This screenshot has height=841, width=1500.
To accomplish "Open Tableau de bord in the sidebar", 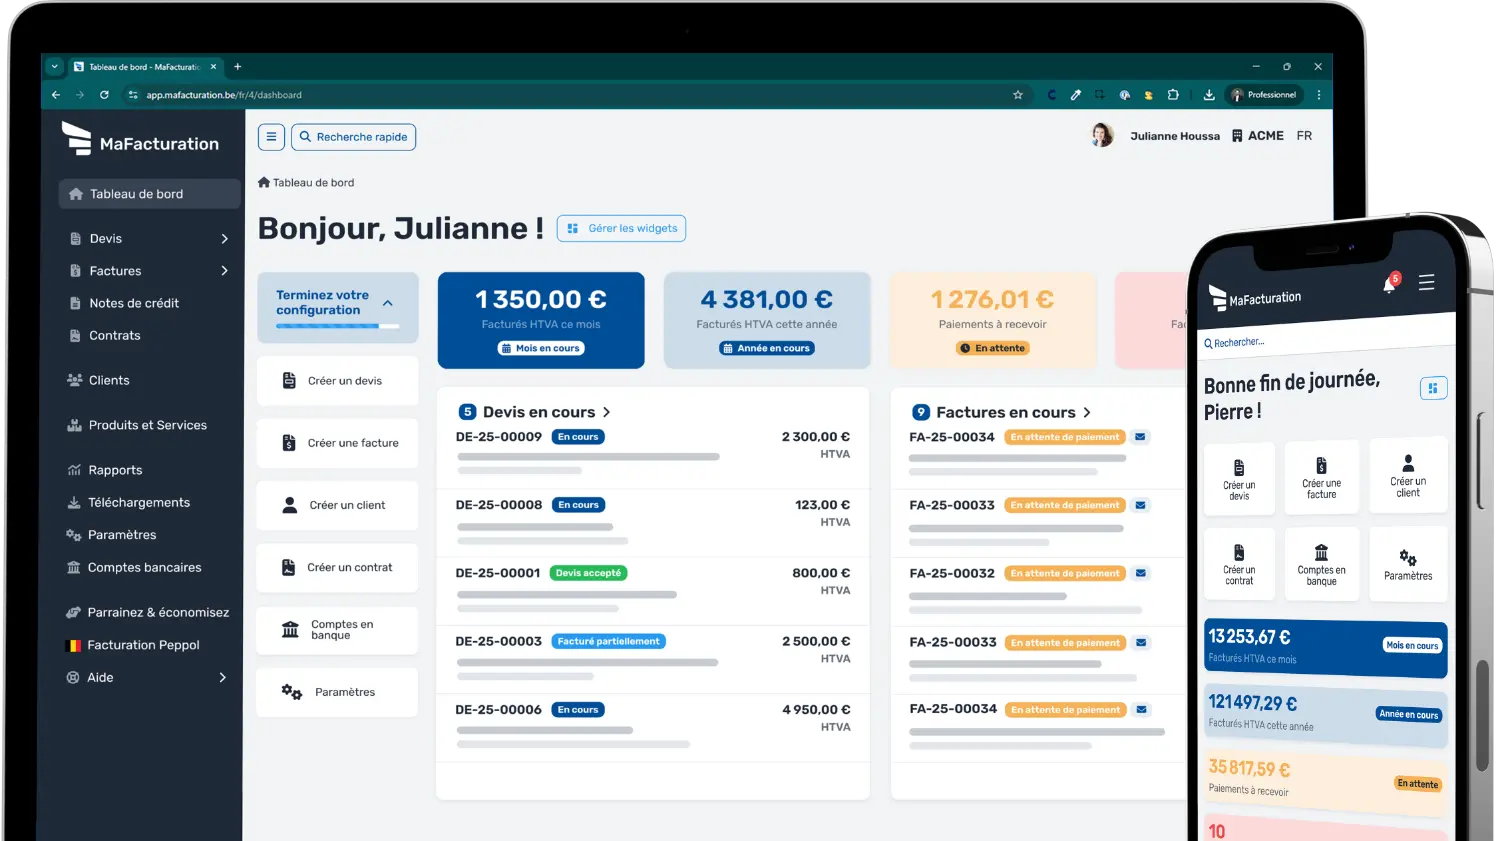I will [149, 194].
